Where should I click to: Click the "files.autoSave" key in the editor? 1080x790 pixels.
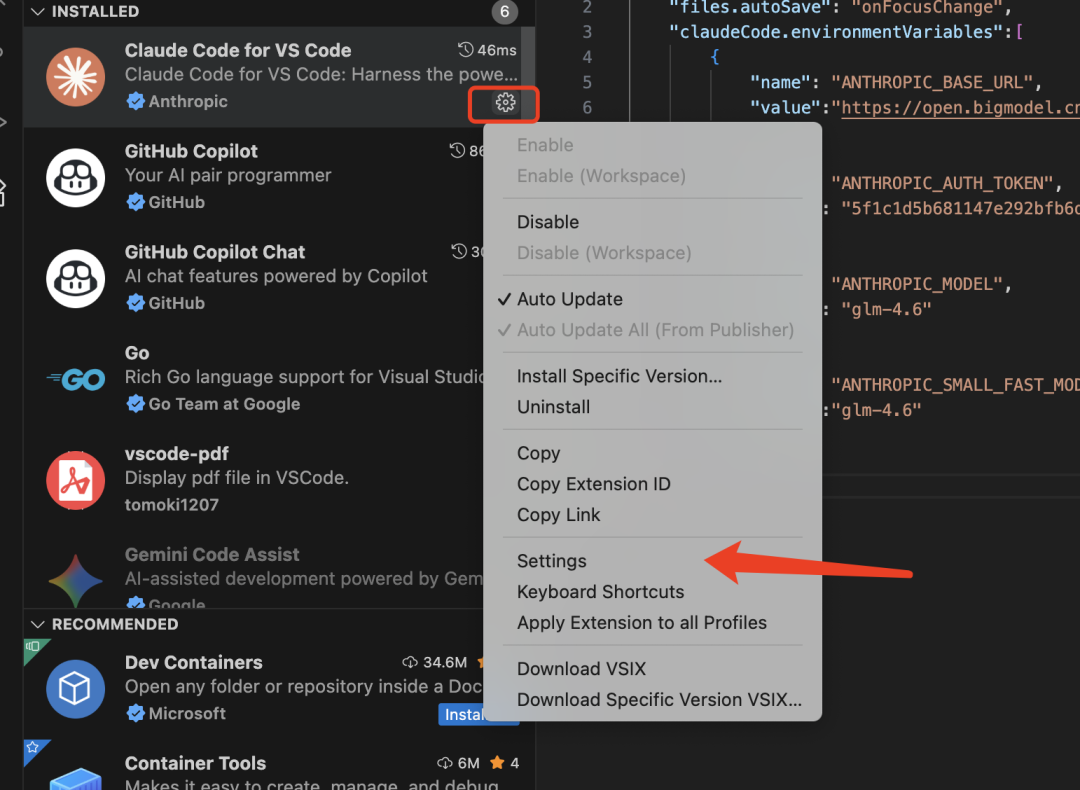(750, 8)
